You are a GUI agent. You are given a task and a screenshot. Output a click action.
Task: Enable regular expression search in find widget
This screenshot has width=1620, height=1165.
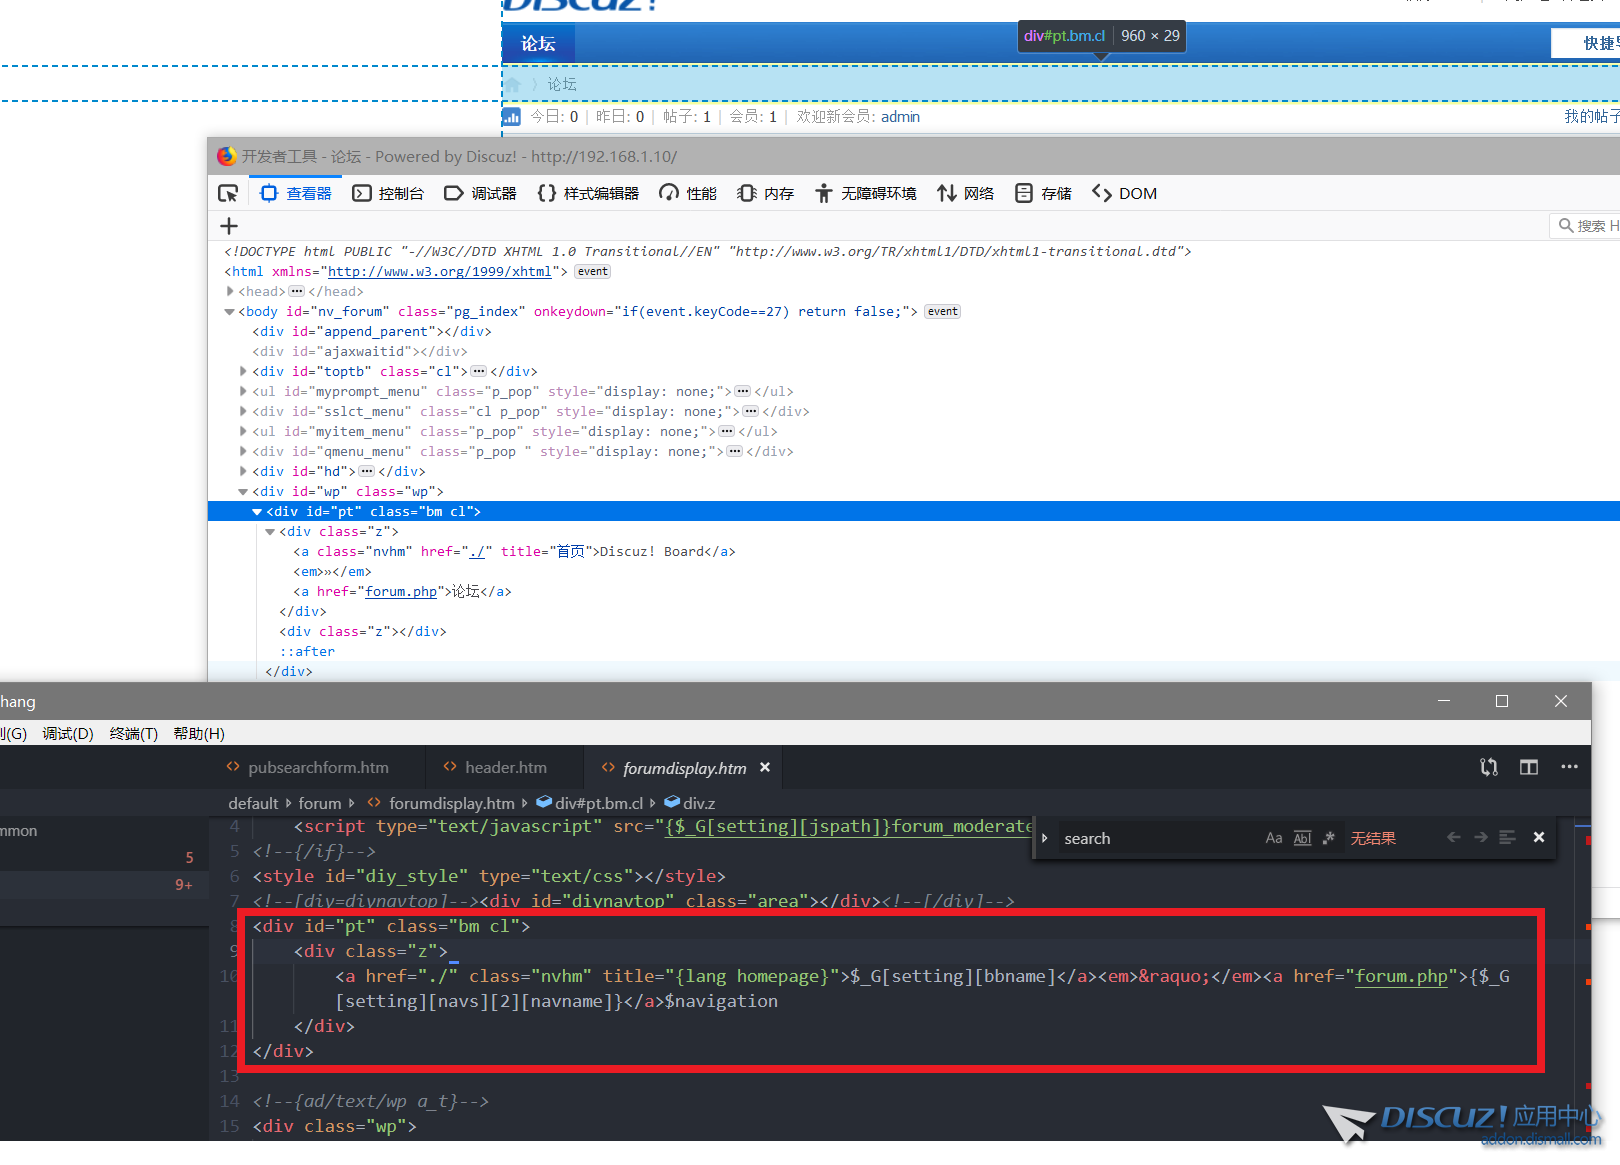click(x=1328, y=838)
